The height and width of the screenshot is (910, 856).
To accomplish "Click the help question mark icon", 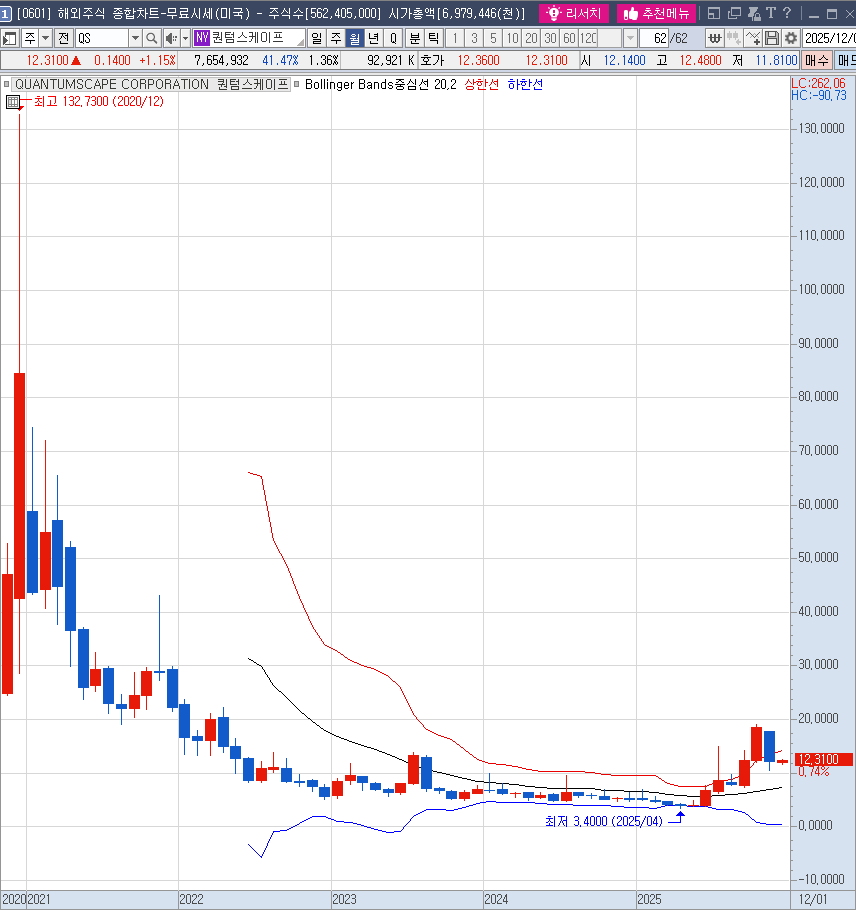I will 788,13.
